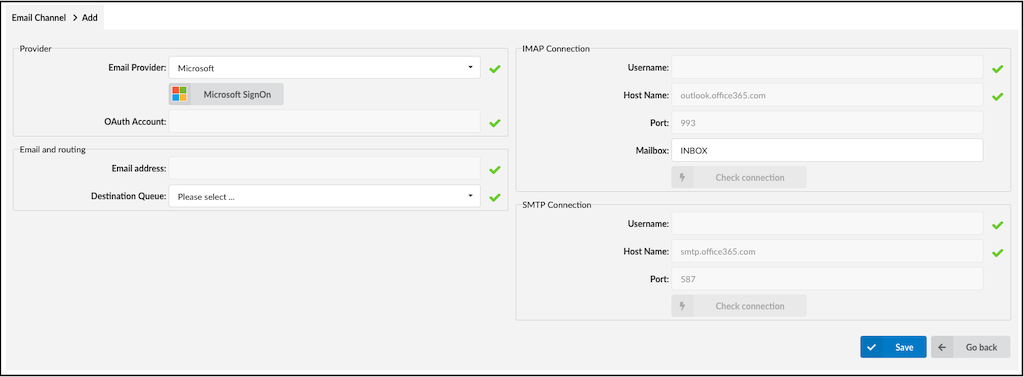This screenshot has width=1024, height=377.
Task: Click the Microsoft SignOn button
Action: tap(227, 94)
